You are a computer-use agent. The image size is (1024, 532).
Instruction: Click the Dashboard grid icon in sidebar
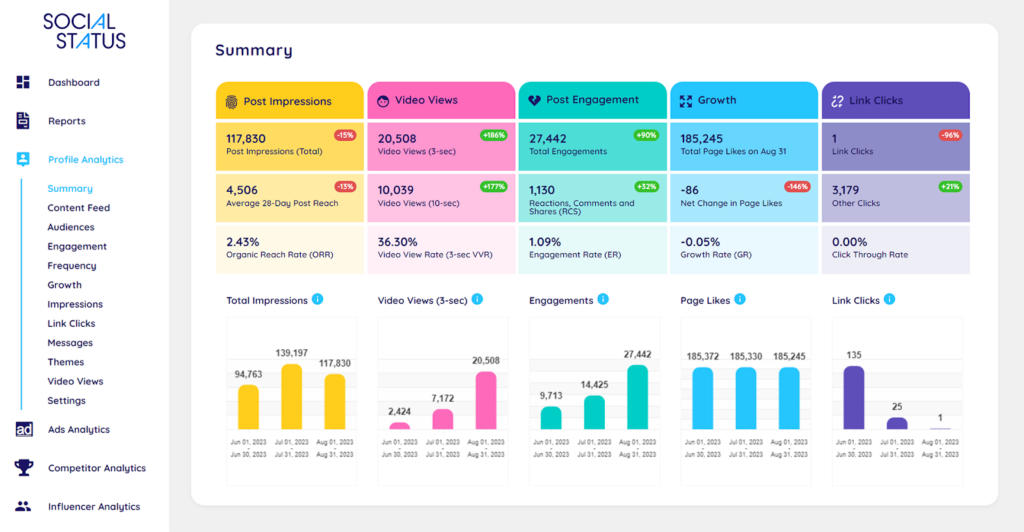23,82
